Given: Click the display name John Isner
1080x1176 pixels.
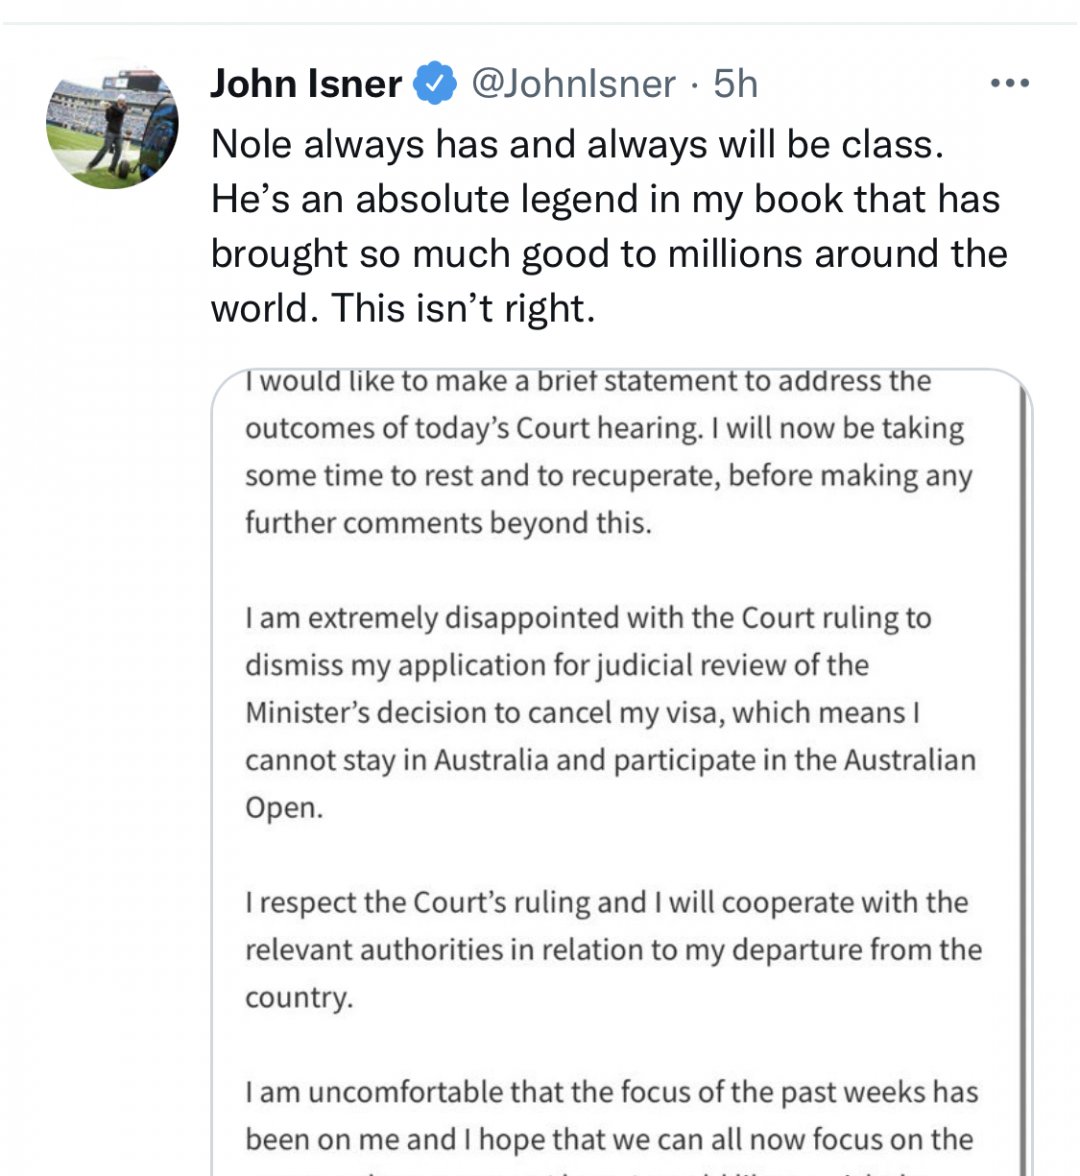Looking at the screenshot, I should [306, 84].
